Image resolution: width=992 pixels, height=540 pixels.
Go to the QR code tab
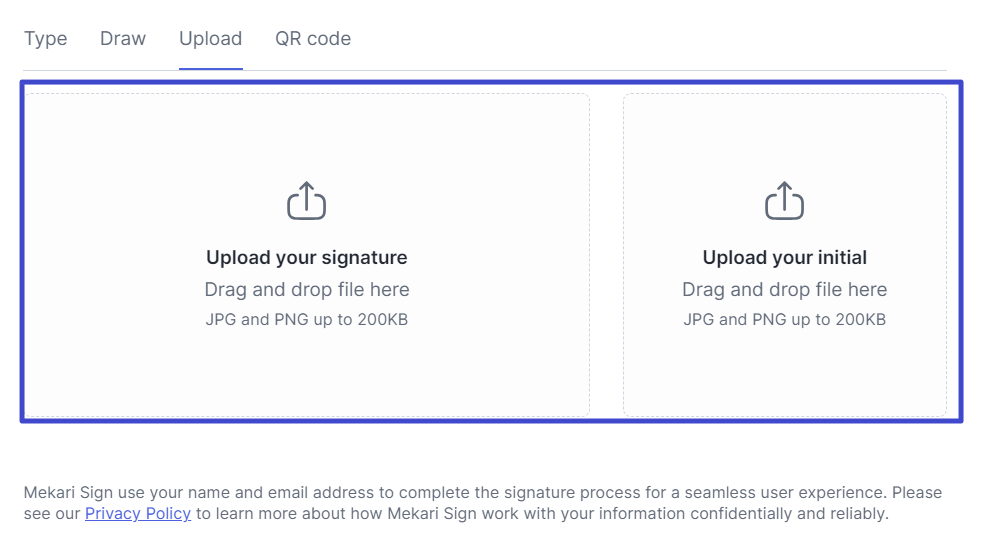(x=313, y=39)
